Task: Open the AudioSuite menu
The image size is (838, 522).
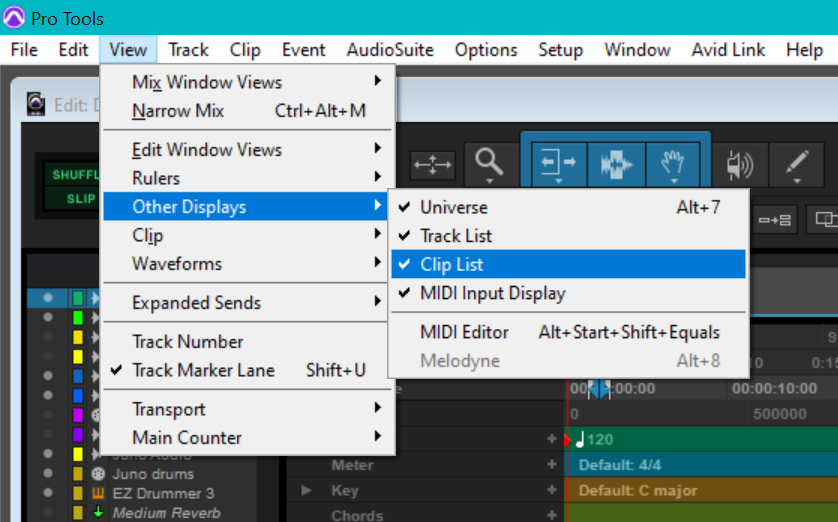Action: pos(390,50)
